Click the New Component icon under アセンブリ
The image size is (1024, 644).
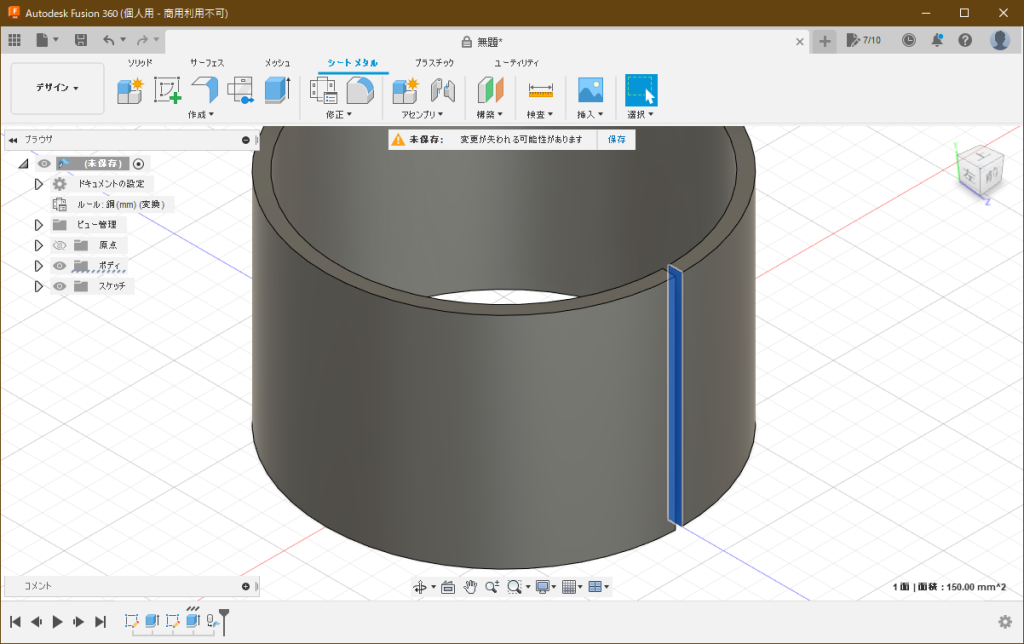tap(406, 91)
